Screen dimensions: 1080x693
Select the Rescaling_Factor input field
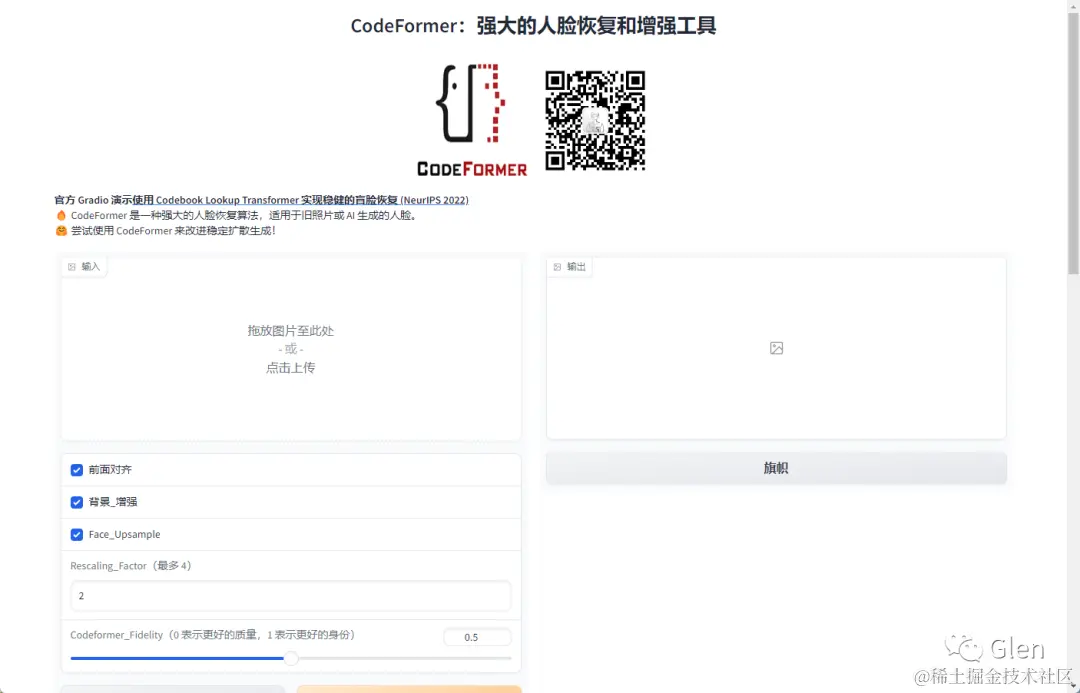290,595
